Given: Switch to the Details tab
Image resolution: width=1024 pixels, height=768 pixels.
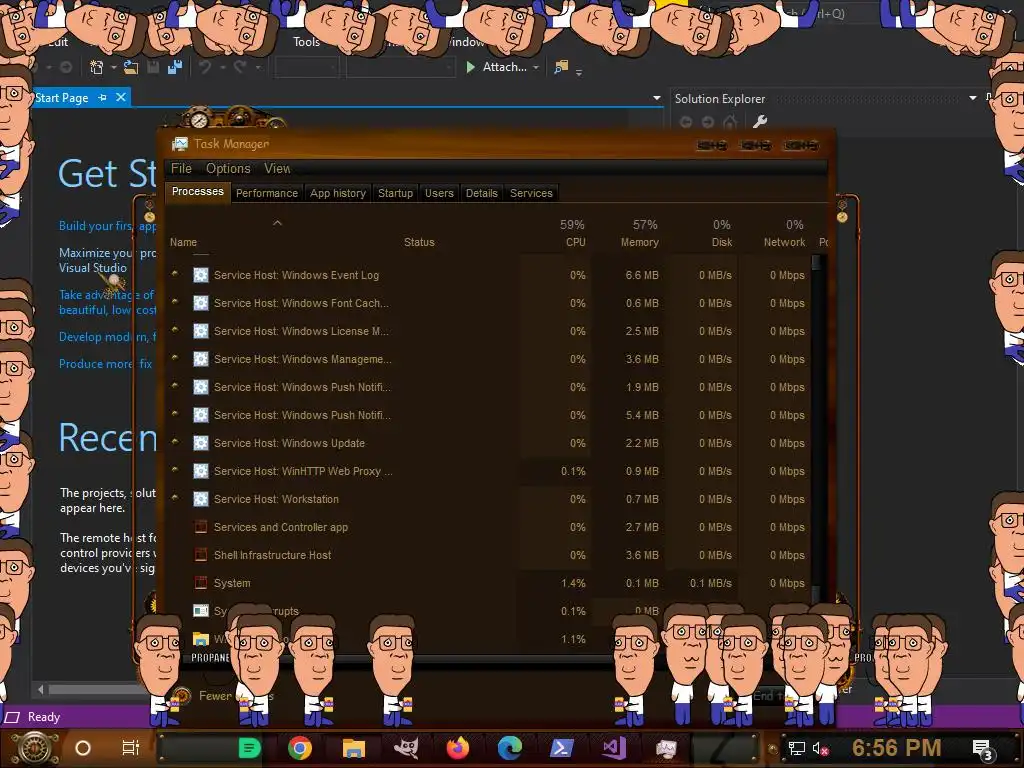Looking at the screenshot, I should [481, 193].
